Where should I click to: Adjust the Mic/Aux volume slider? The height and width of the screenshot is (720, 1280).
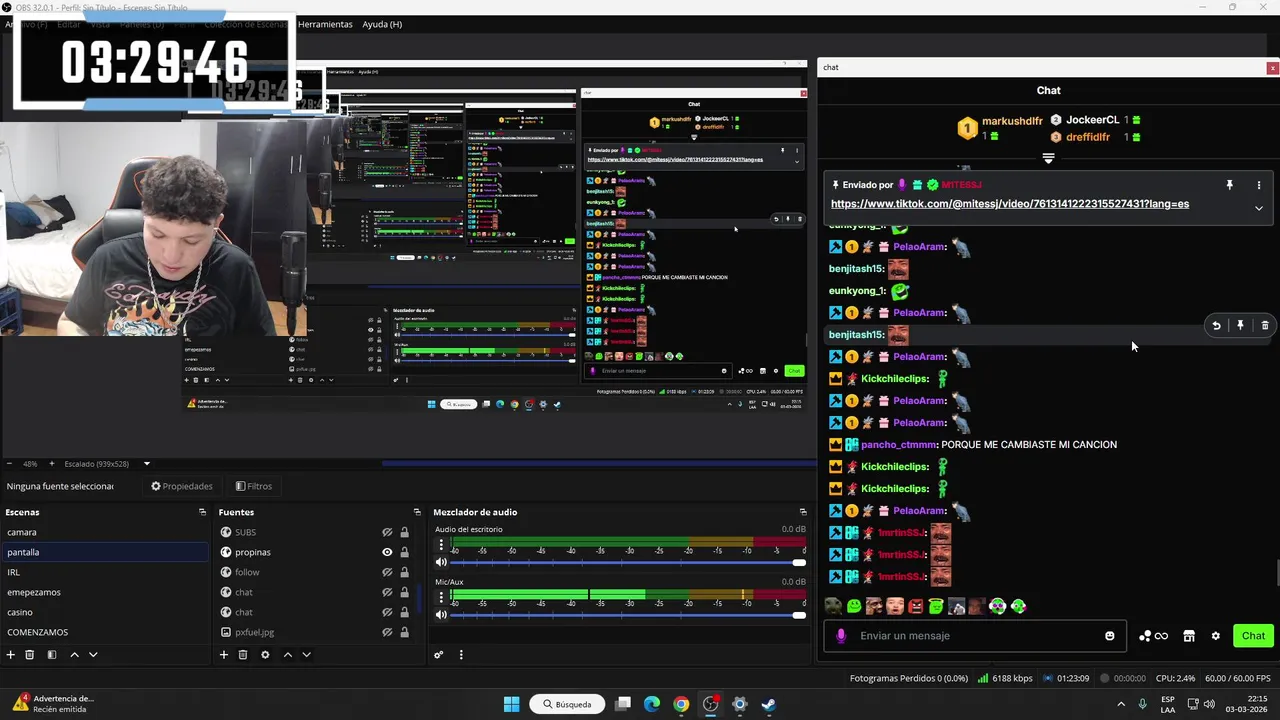[x=626, y=615]
